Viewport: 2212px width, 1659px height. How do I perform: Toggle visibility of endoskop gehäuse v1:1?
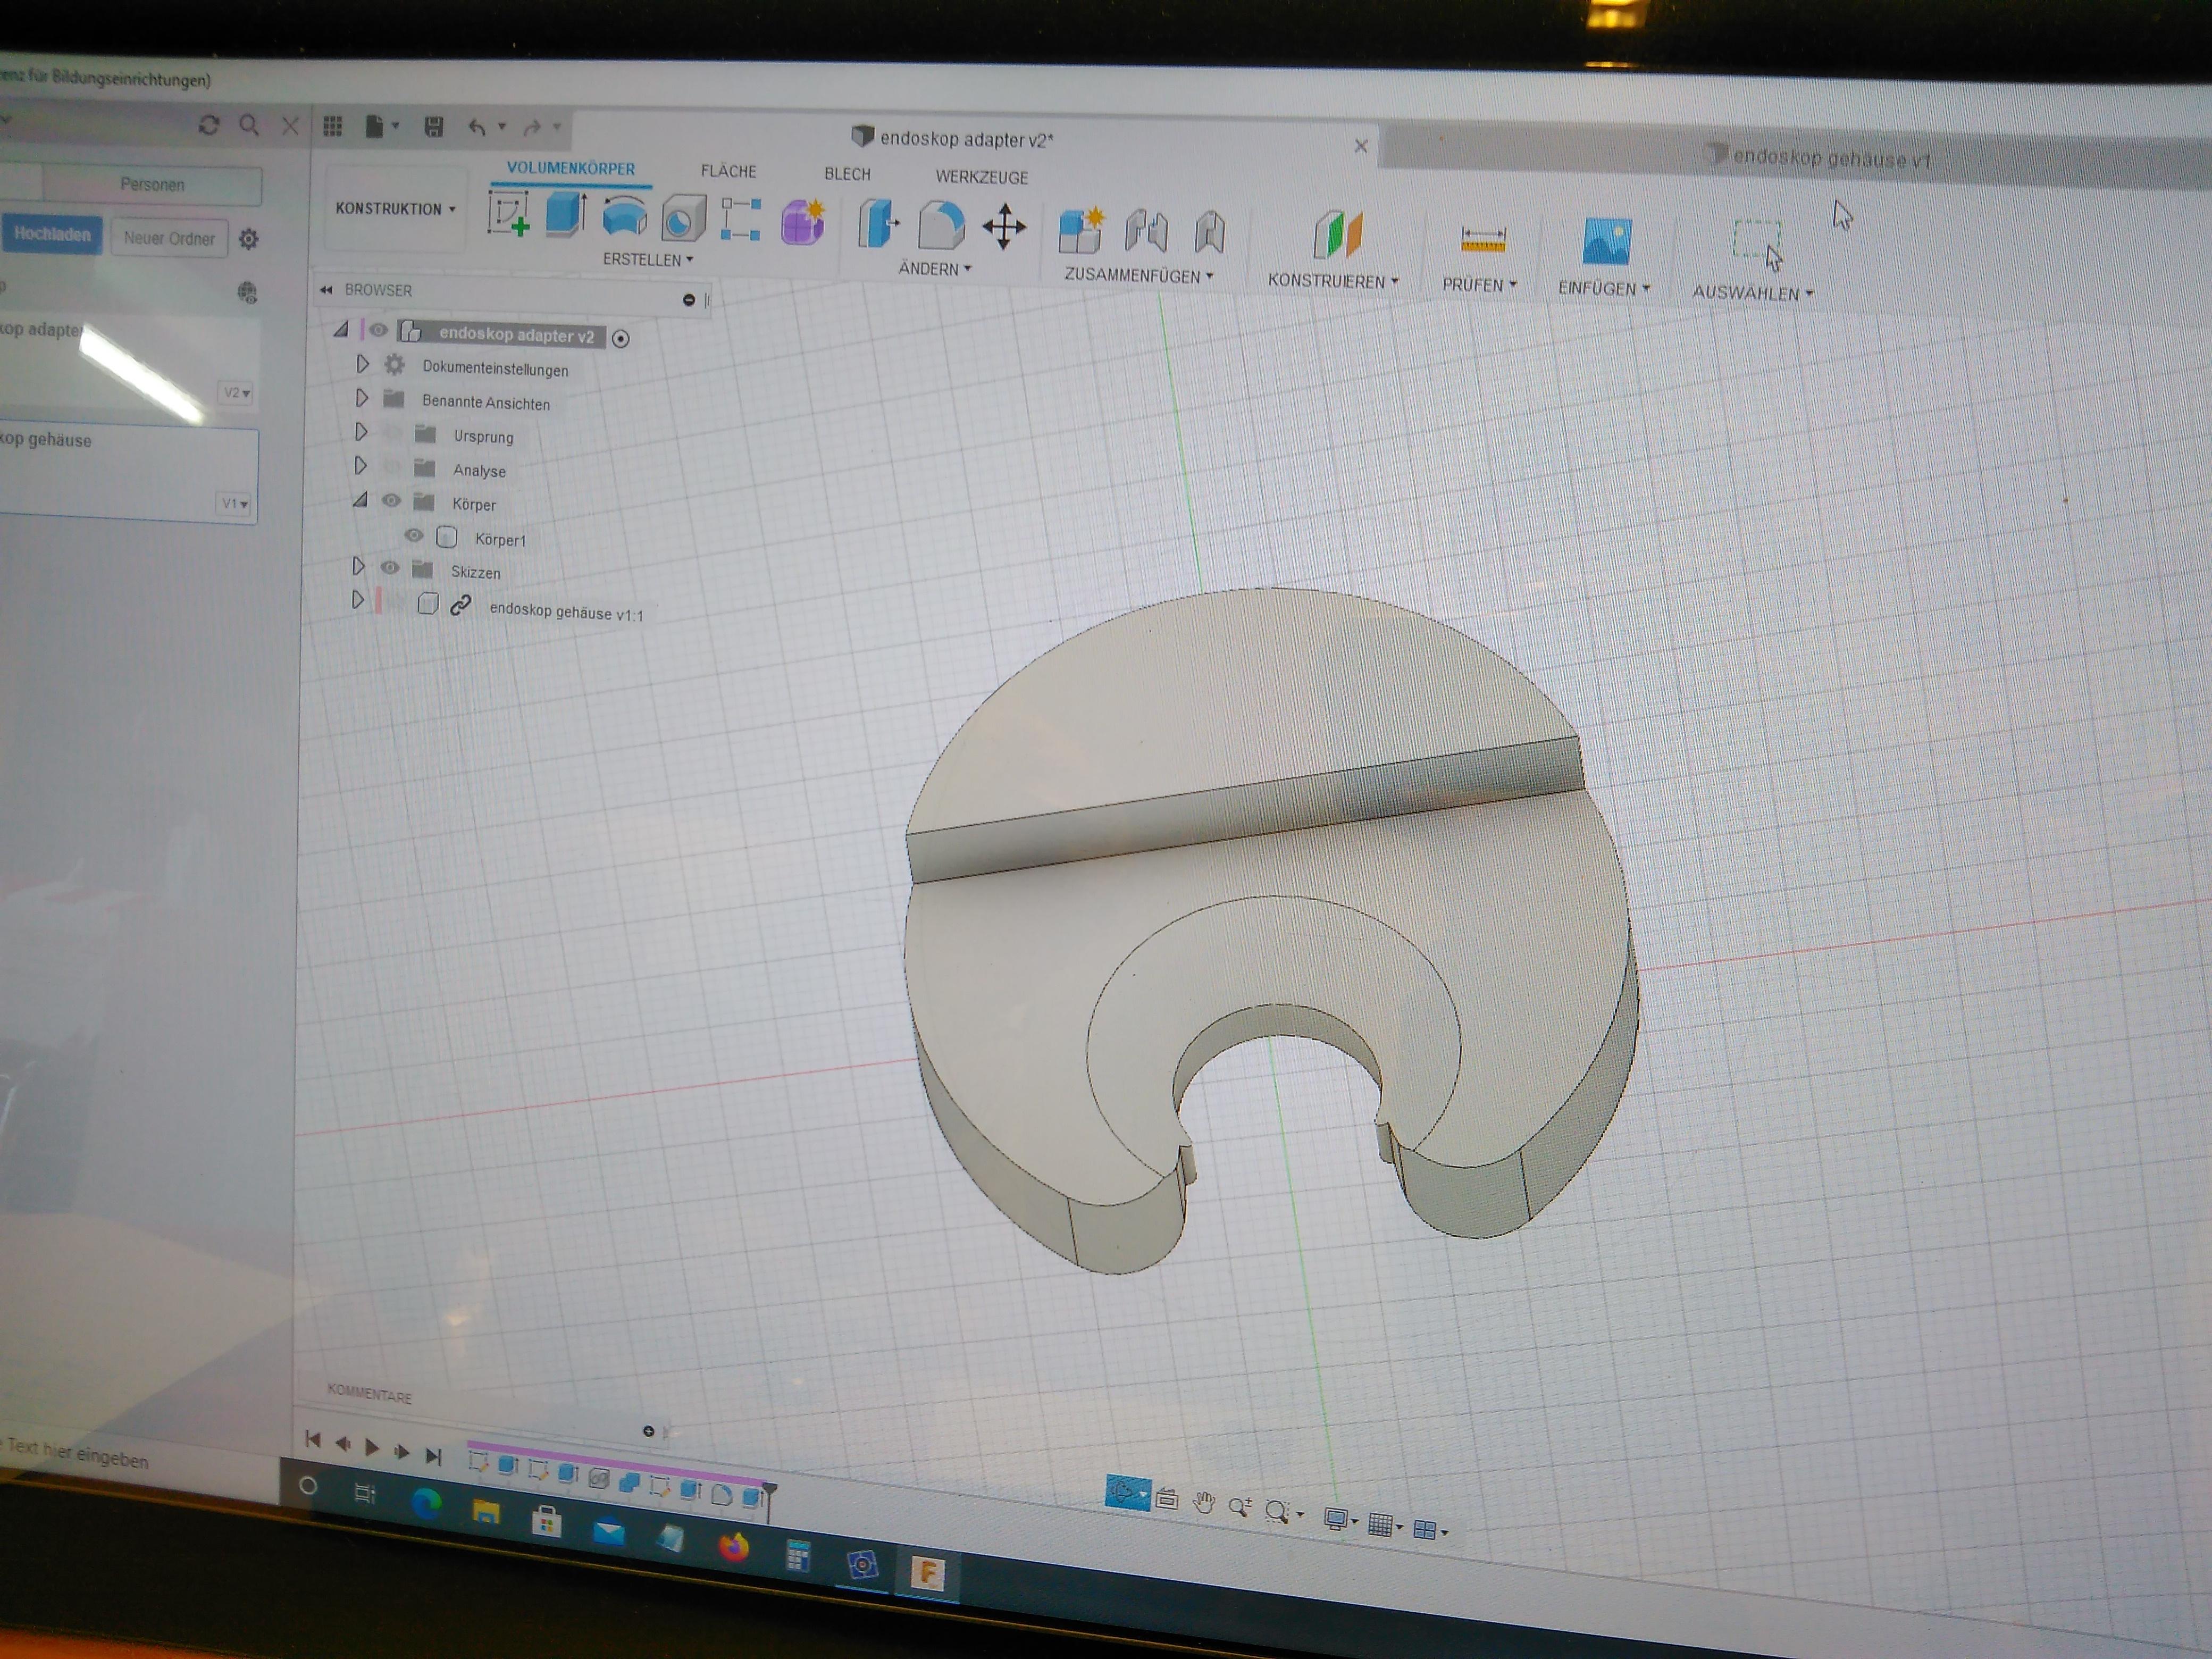tap(396, 602)
